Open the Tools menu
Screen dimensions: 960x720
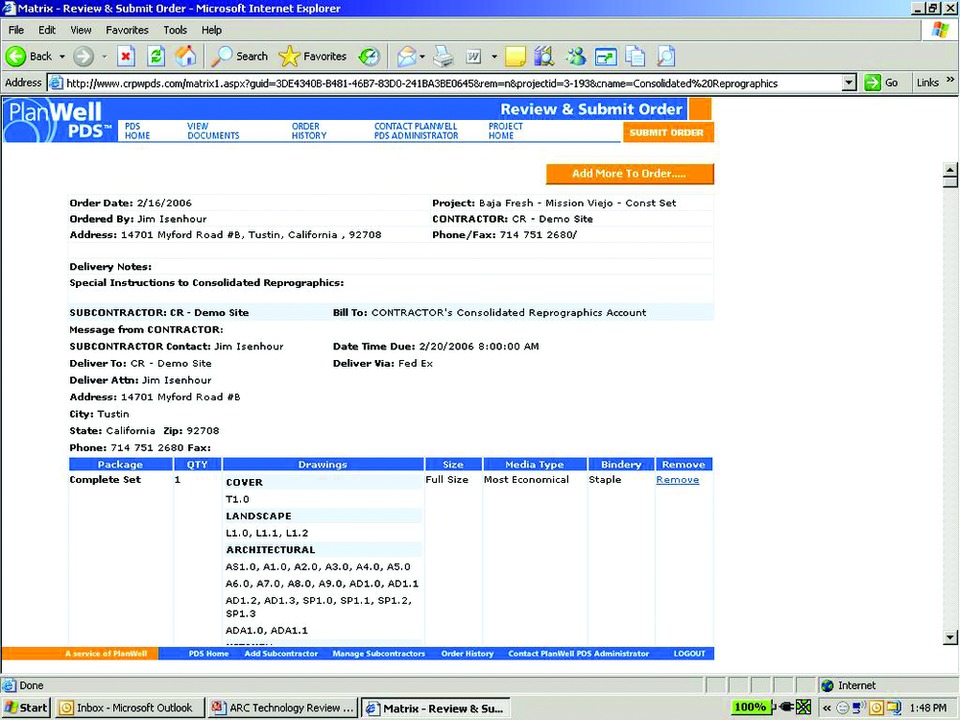click(174, 30)
